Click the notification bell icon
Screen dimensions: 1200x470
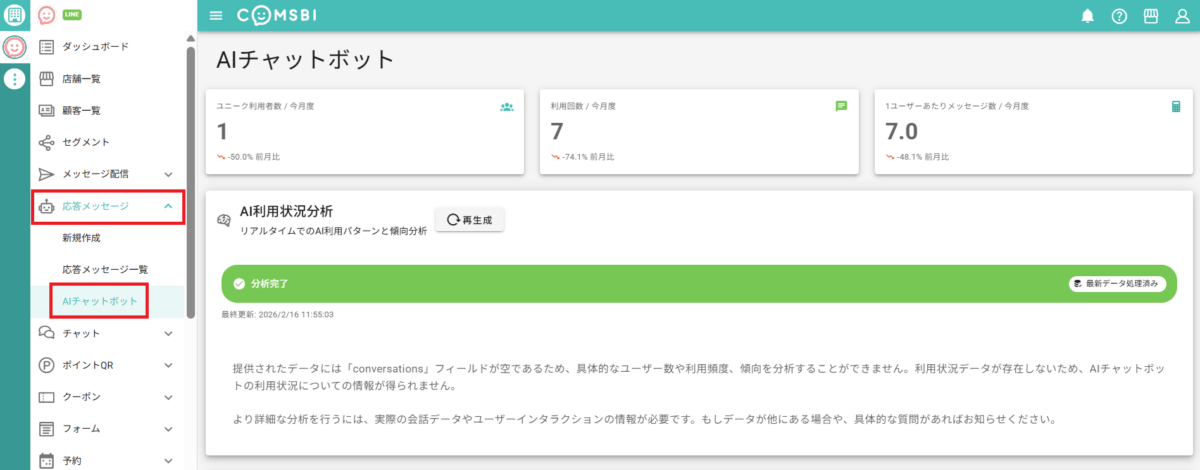coord(1088,16)
